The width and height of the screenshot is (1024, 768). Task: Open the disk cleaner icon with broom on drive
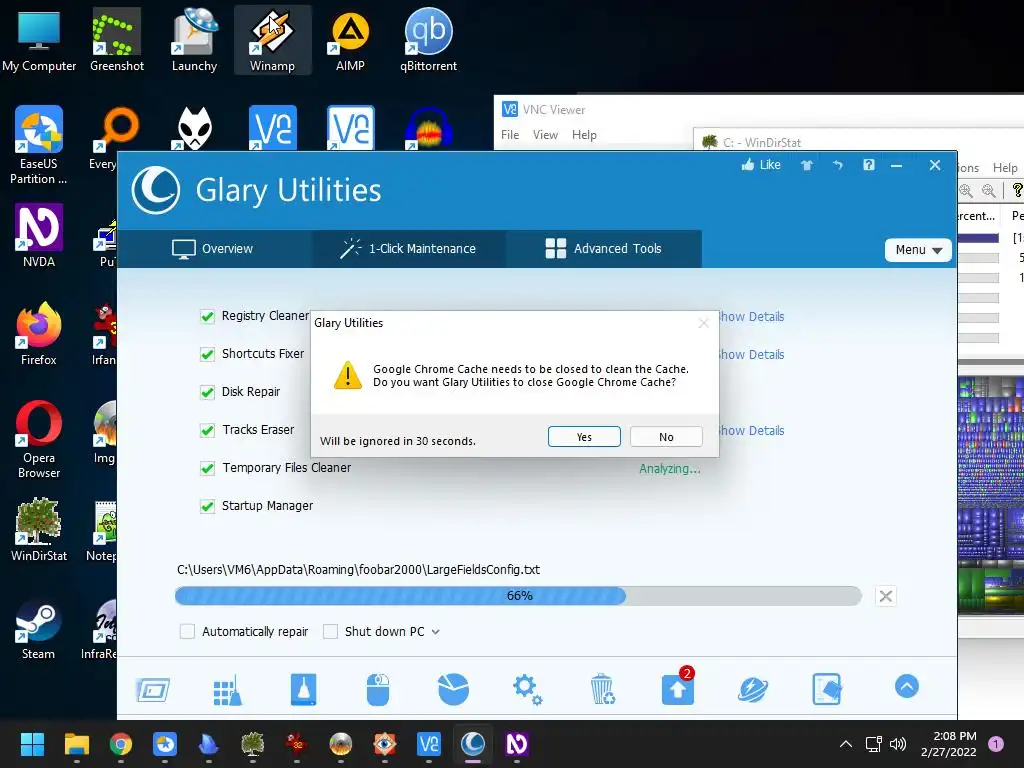pos(303,690)
